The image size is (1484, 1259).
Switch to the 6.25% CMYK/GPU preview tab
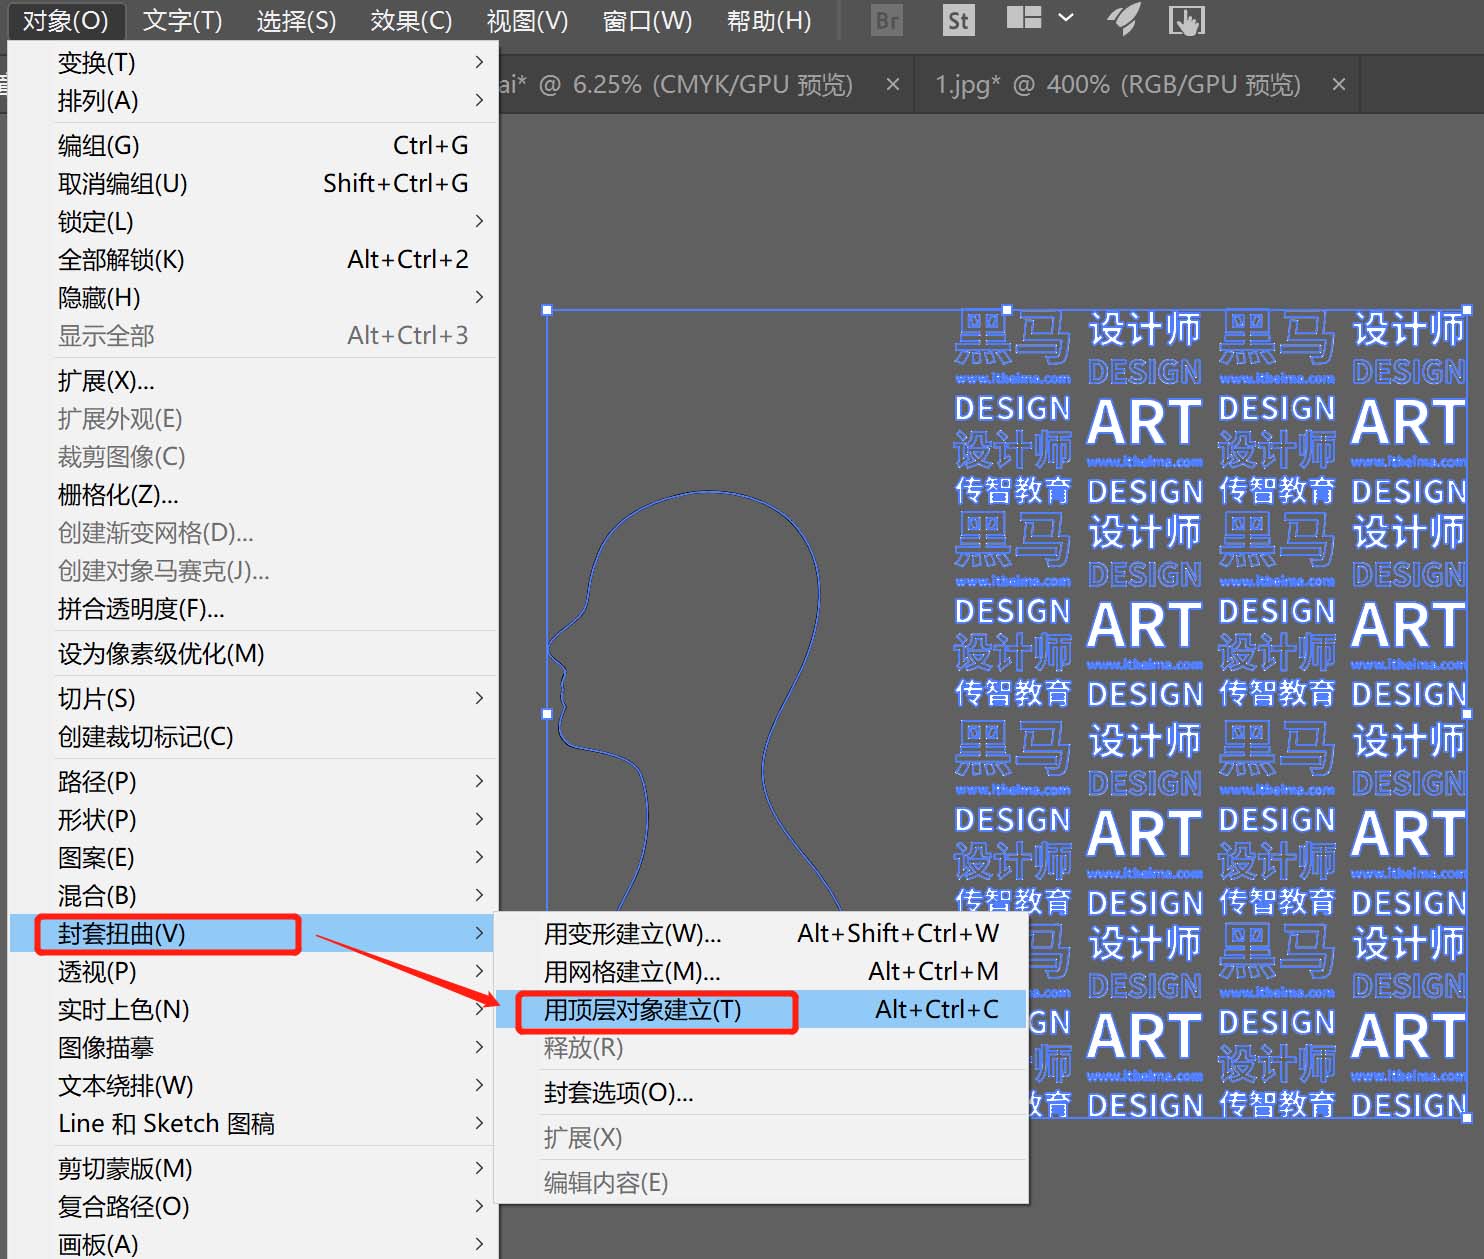coord(676,85)
